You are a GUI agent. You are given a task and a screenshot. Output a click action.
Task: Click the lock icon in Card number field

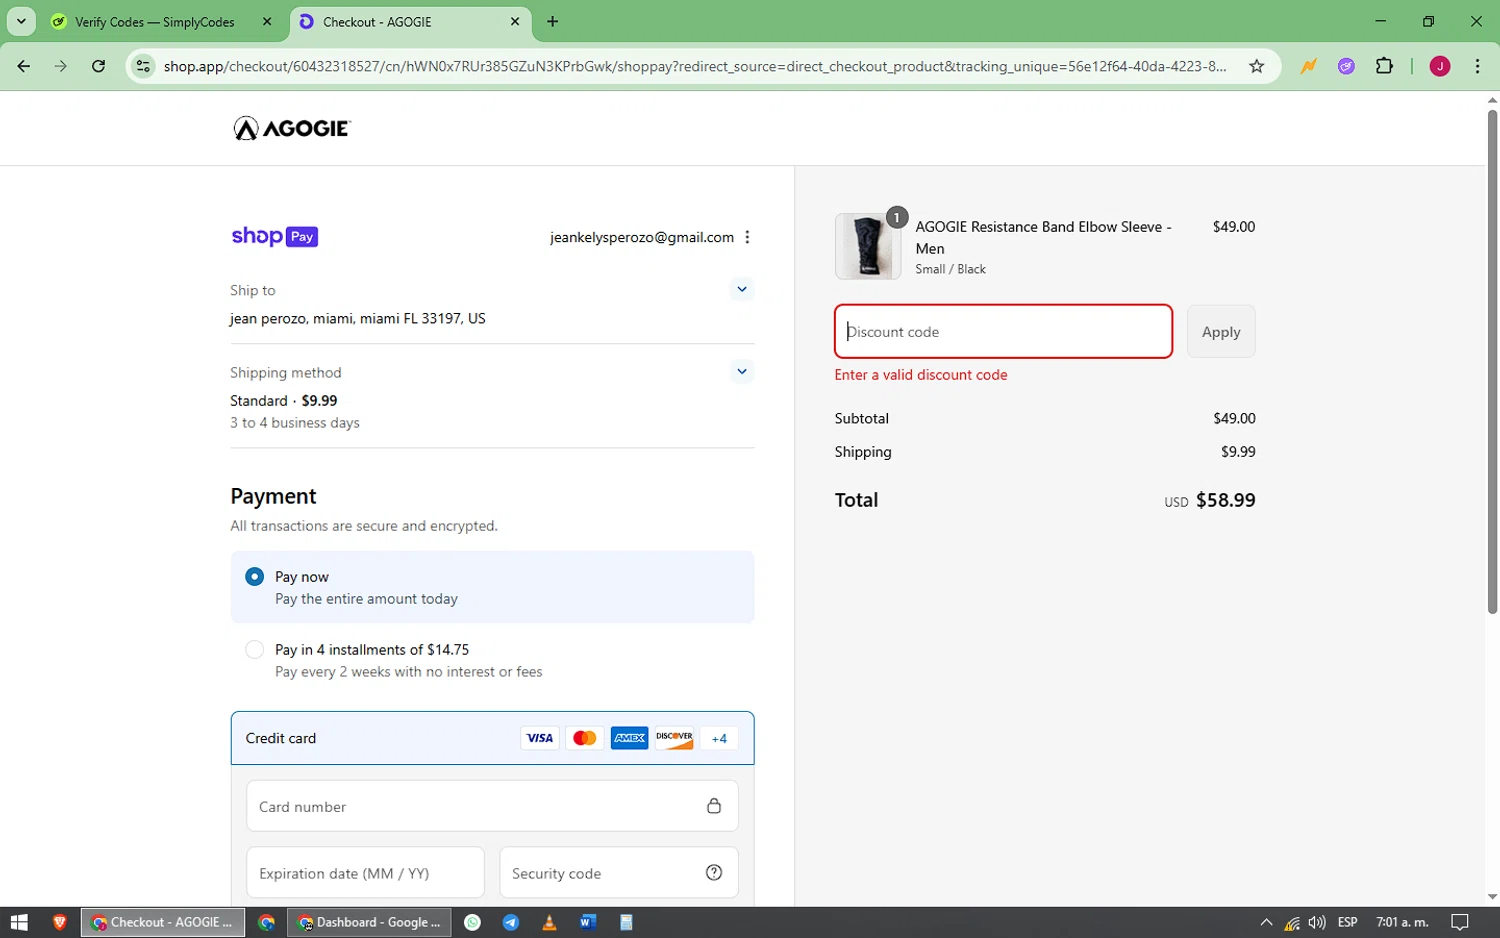click(714, 806)
